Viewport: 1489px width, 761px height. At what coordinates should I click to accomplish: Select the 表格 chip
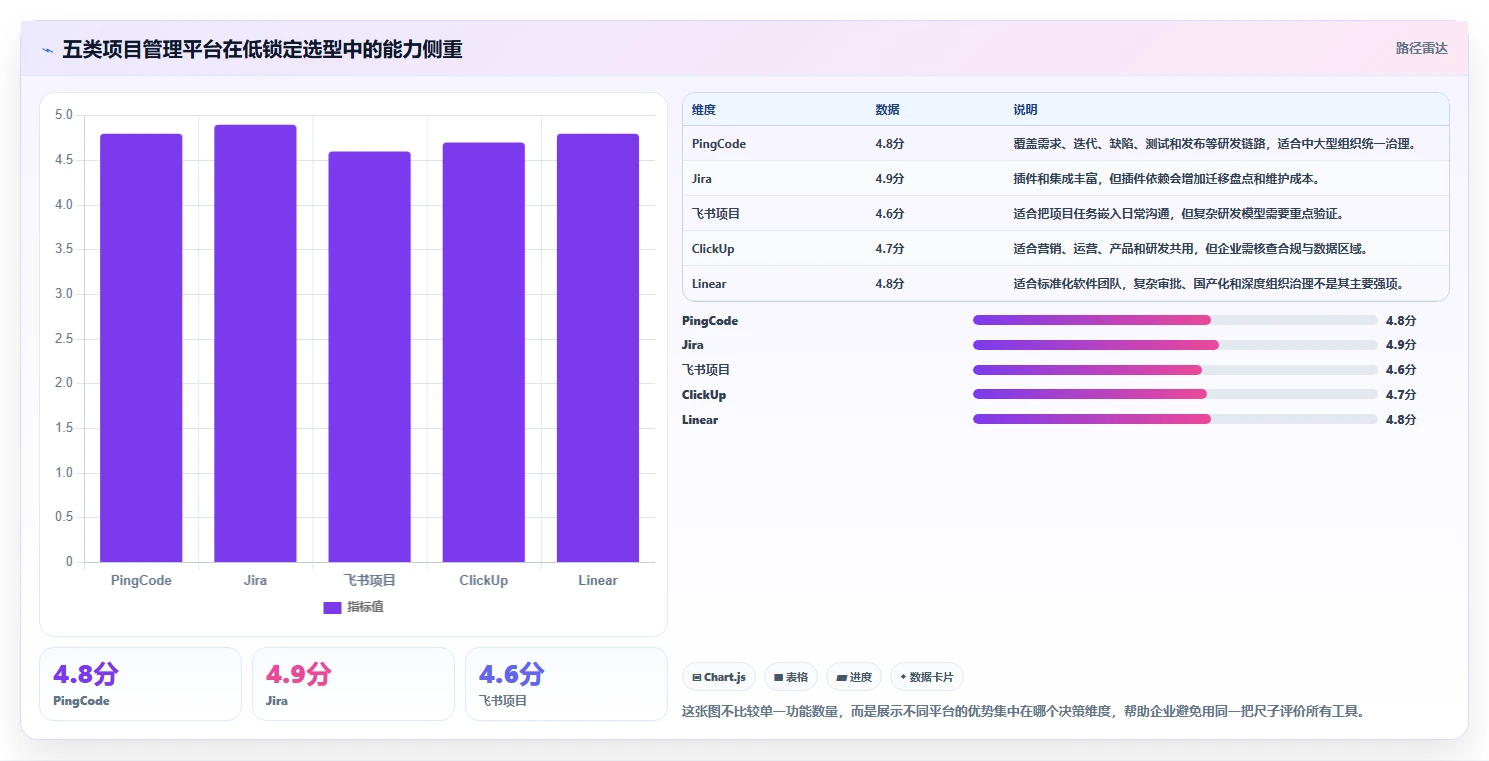(791, 677)
